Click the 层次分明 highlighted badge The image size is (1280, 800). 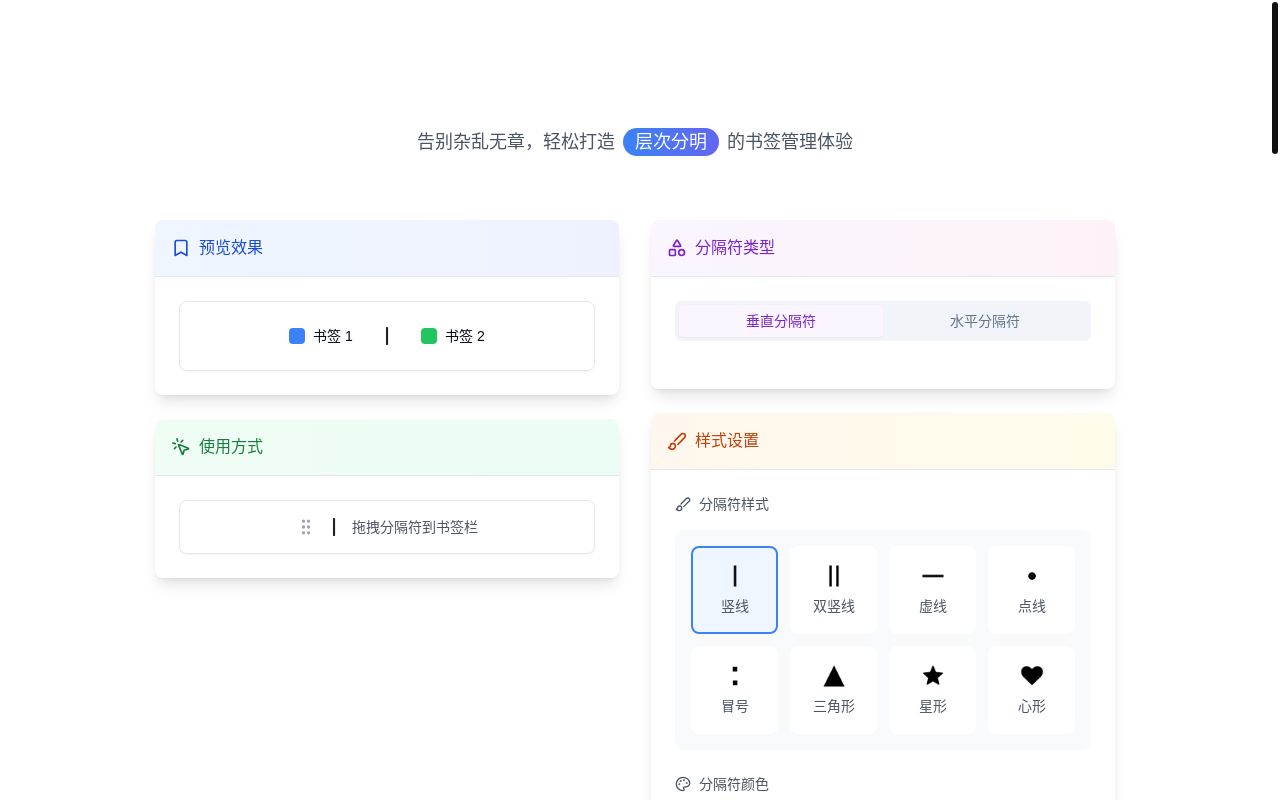click(671, 142)
